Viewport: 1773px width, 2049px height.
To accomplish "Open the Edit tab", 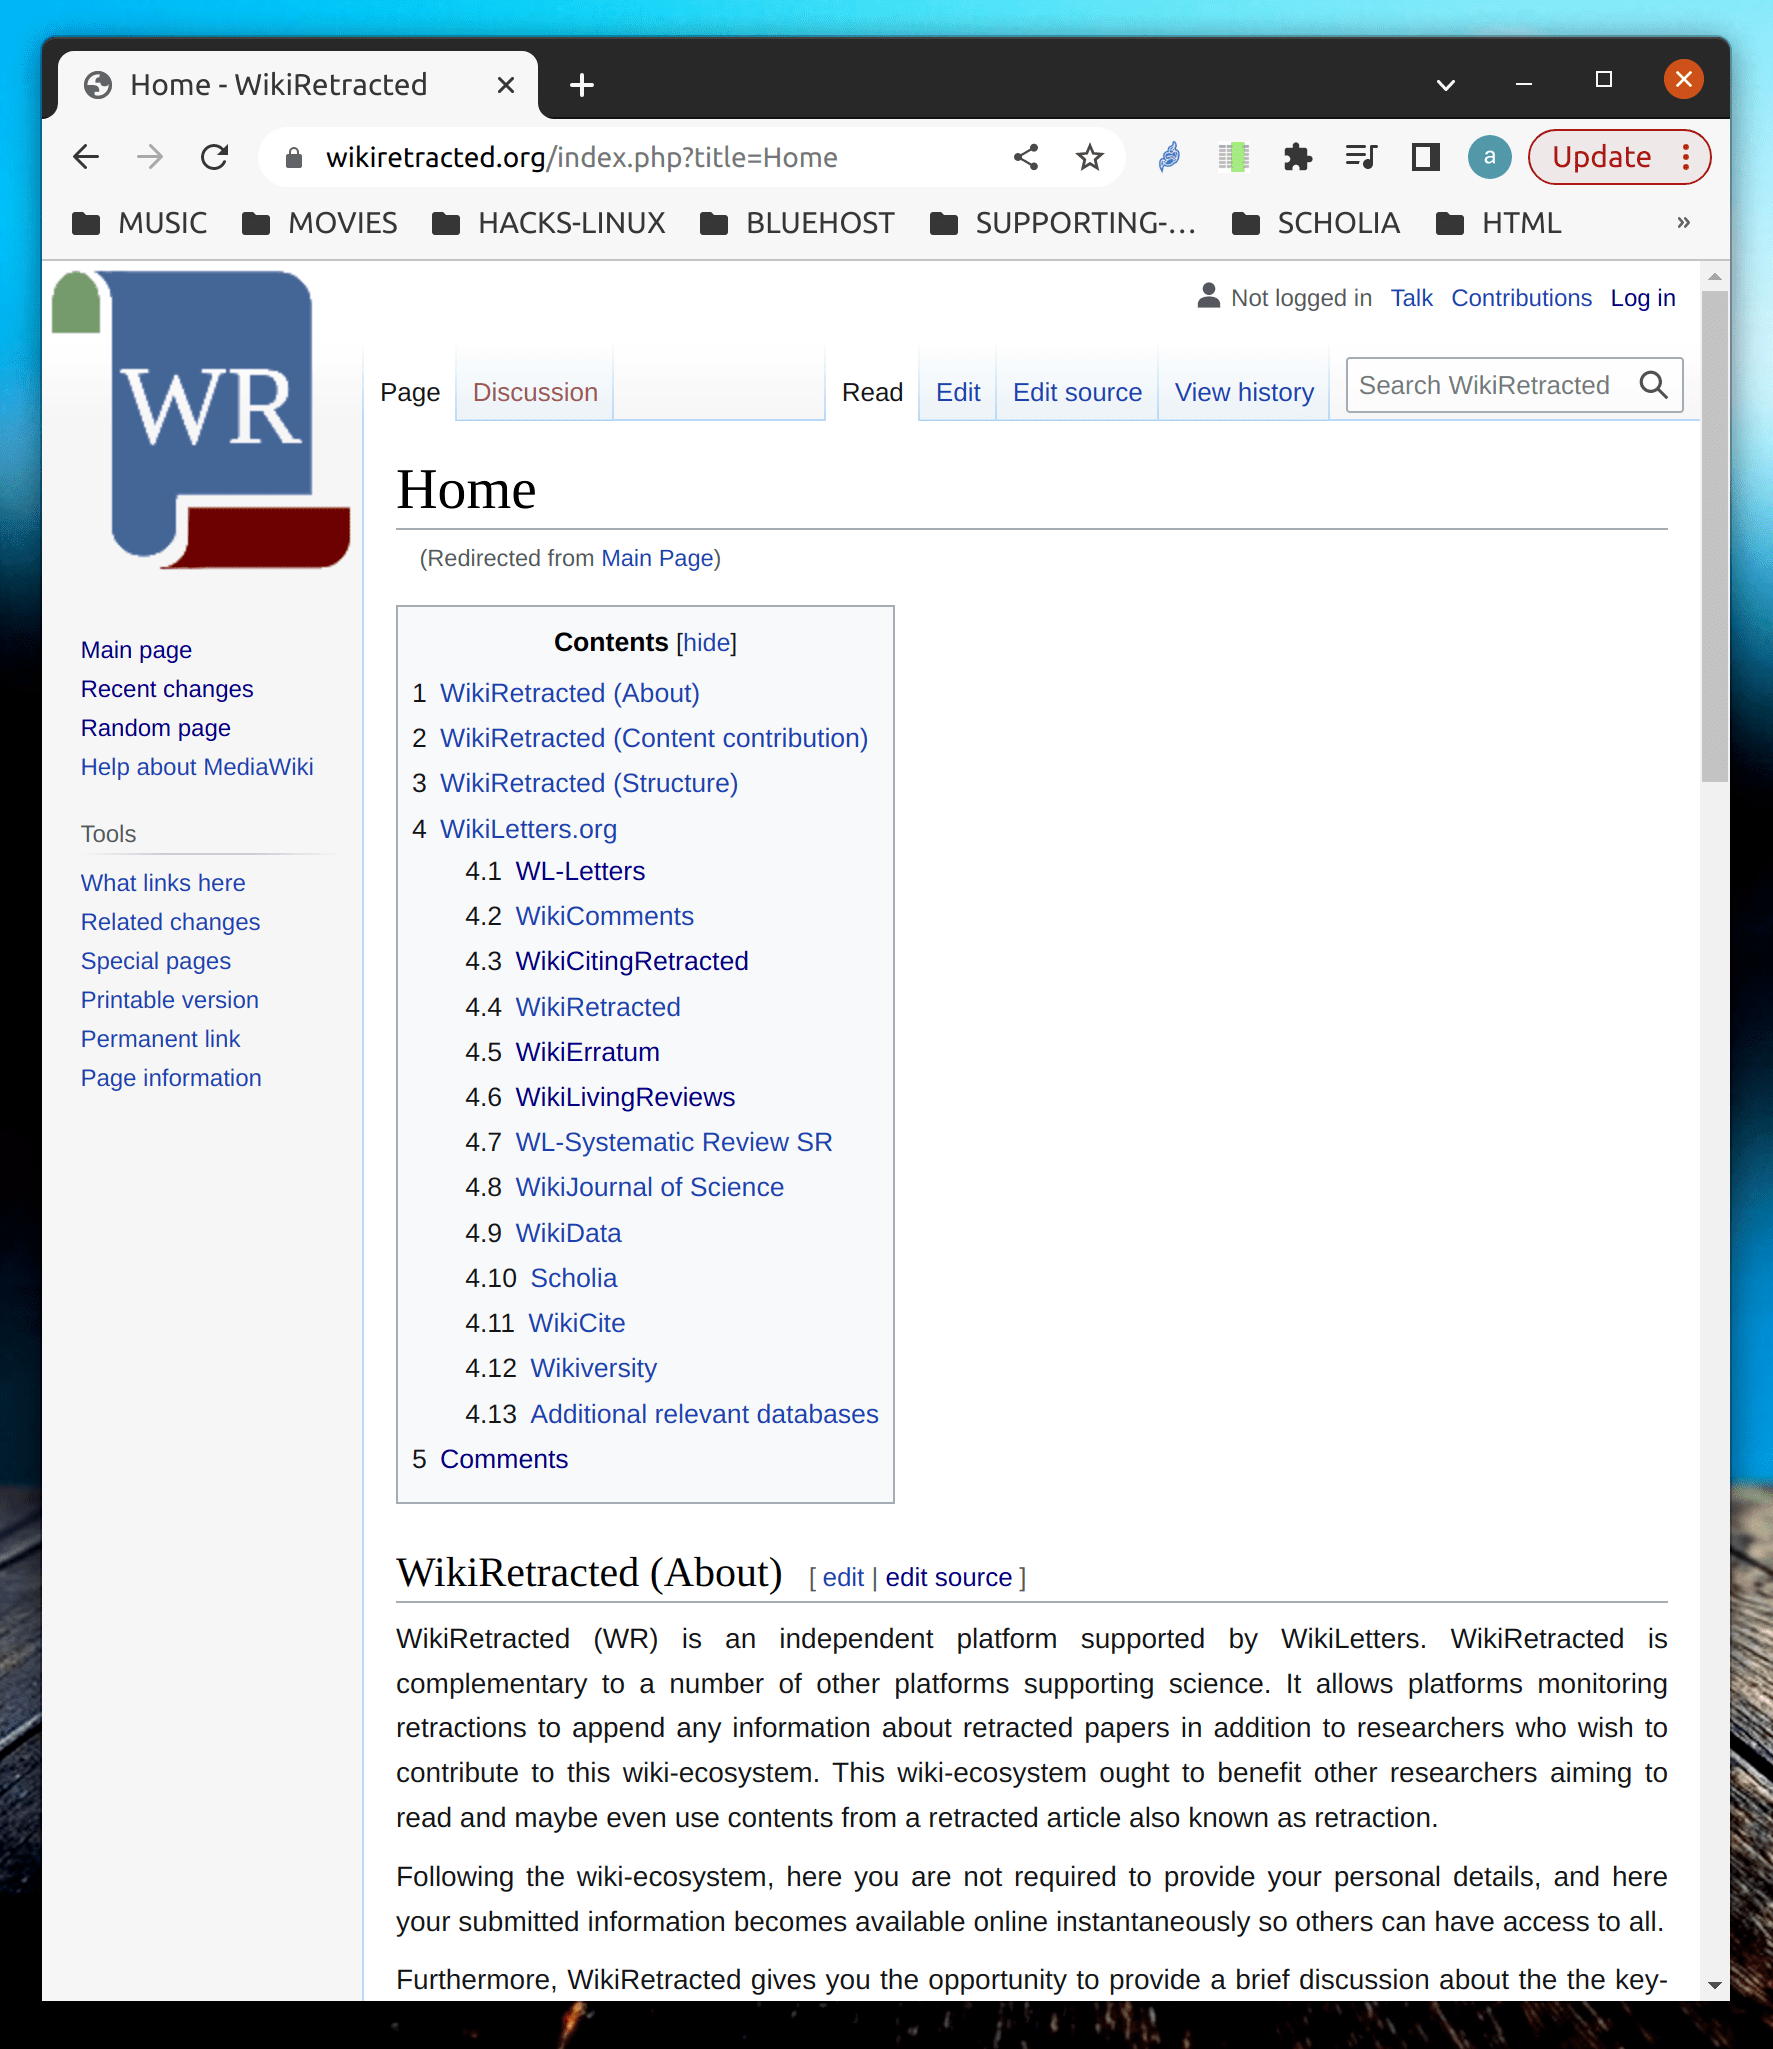I will (x=958, y=392).
